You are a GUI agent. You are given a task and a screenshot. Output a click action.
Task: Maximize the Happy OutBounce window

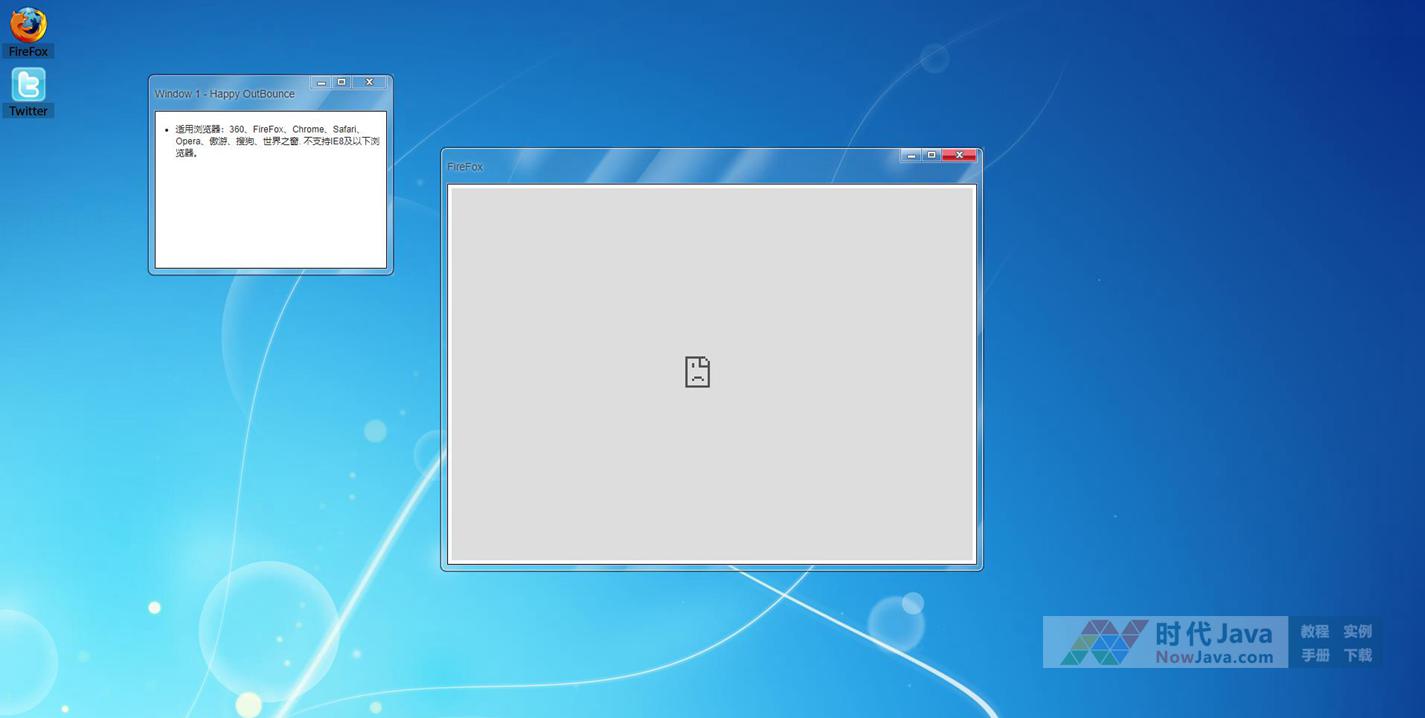[342, 83]
